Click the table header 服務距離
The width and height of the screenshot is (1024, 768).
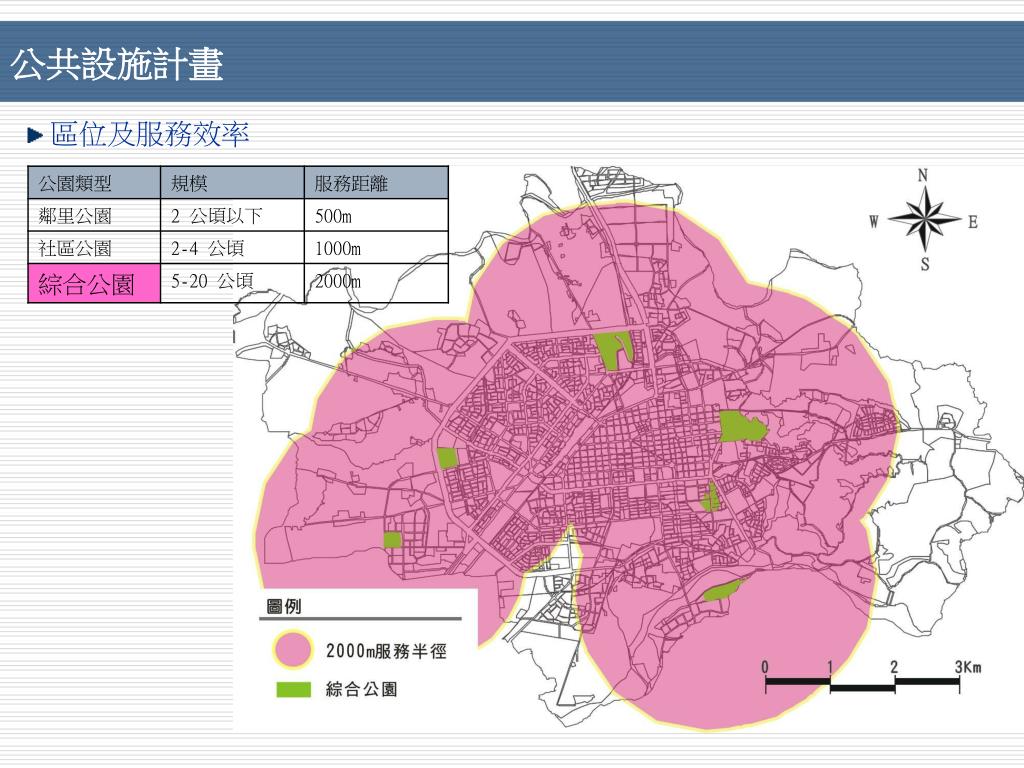coord(376,183)
